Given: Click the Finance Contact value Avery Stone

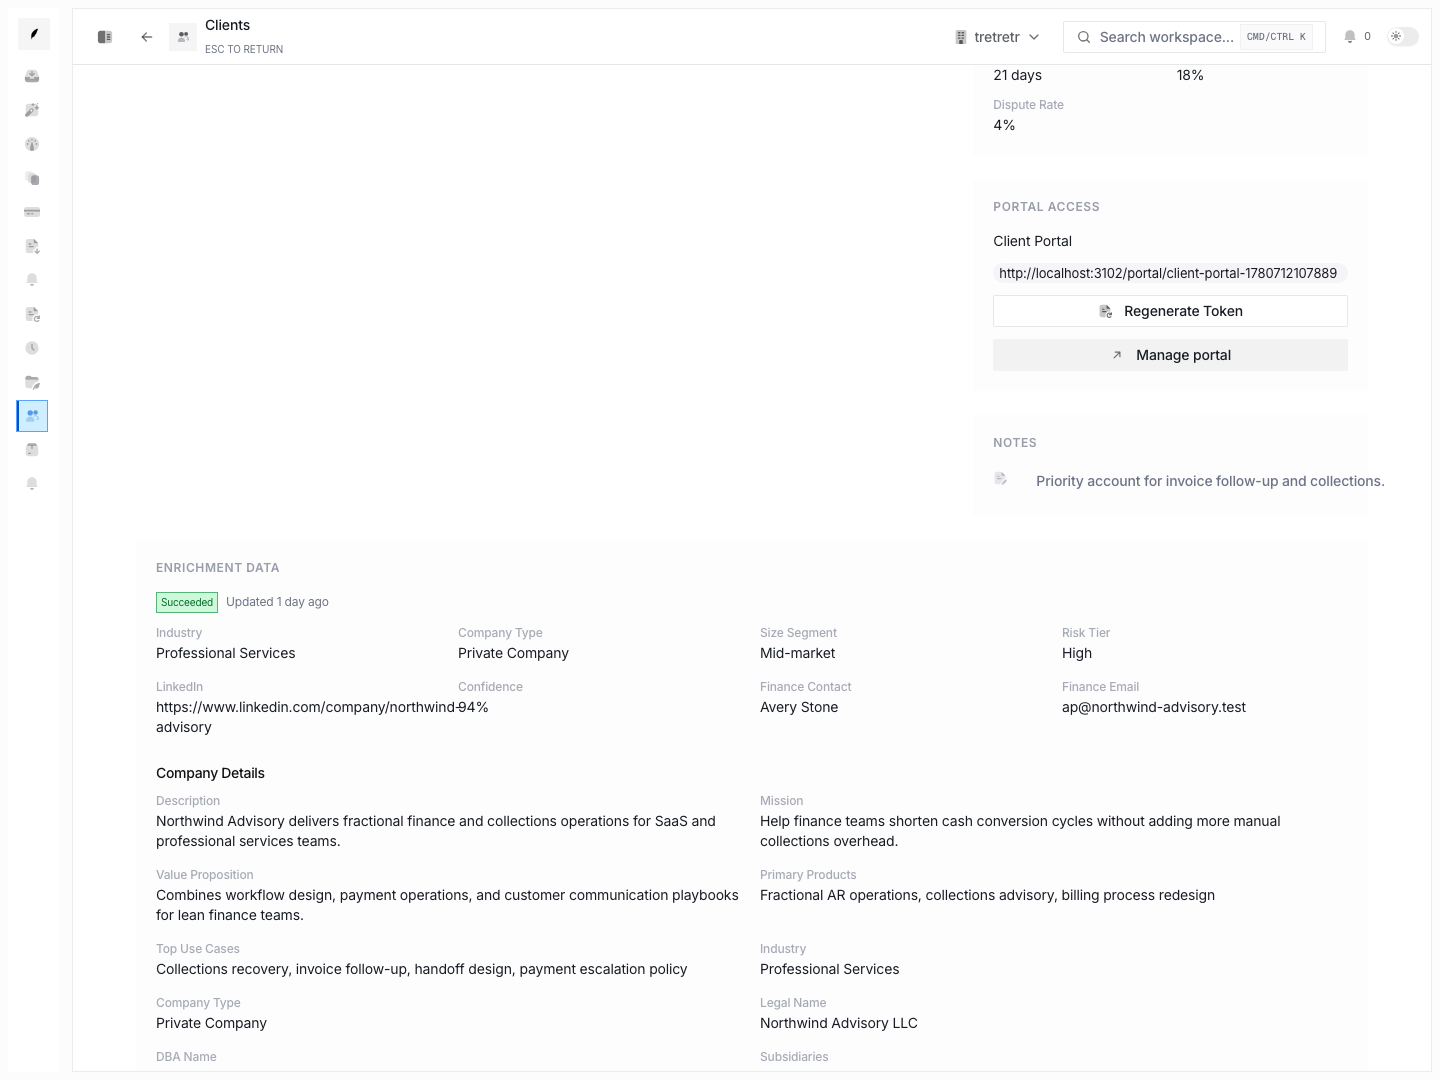Looking at the screenshot, I should click(799, 707).
